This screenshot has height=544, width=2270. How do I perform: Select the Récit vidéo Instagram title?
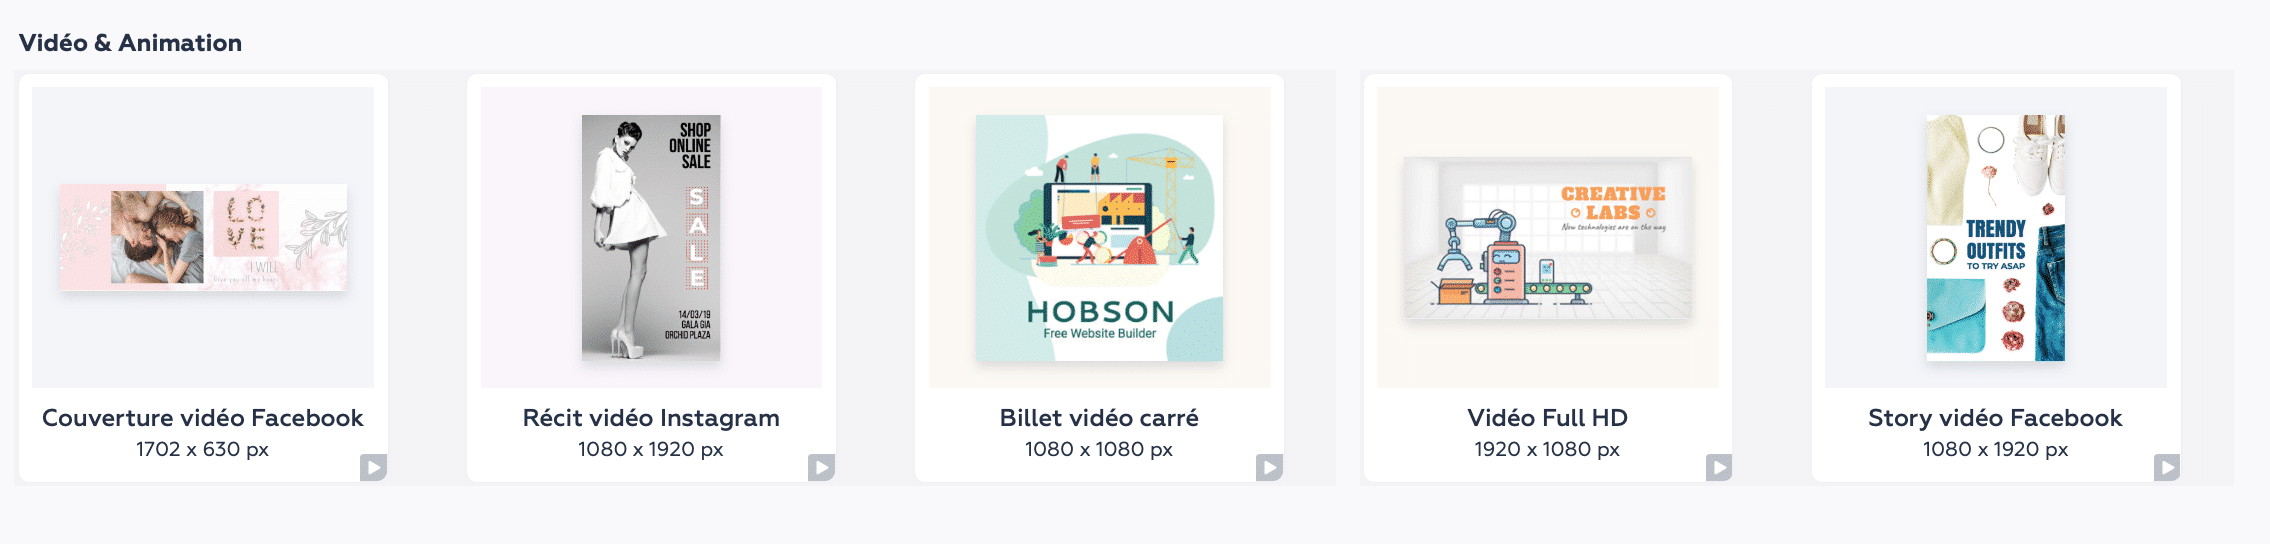(x=651, y=418)
